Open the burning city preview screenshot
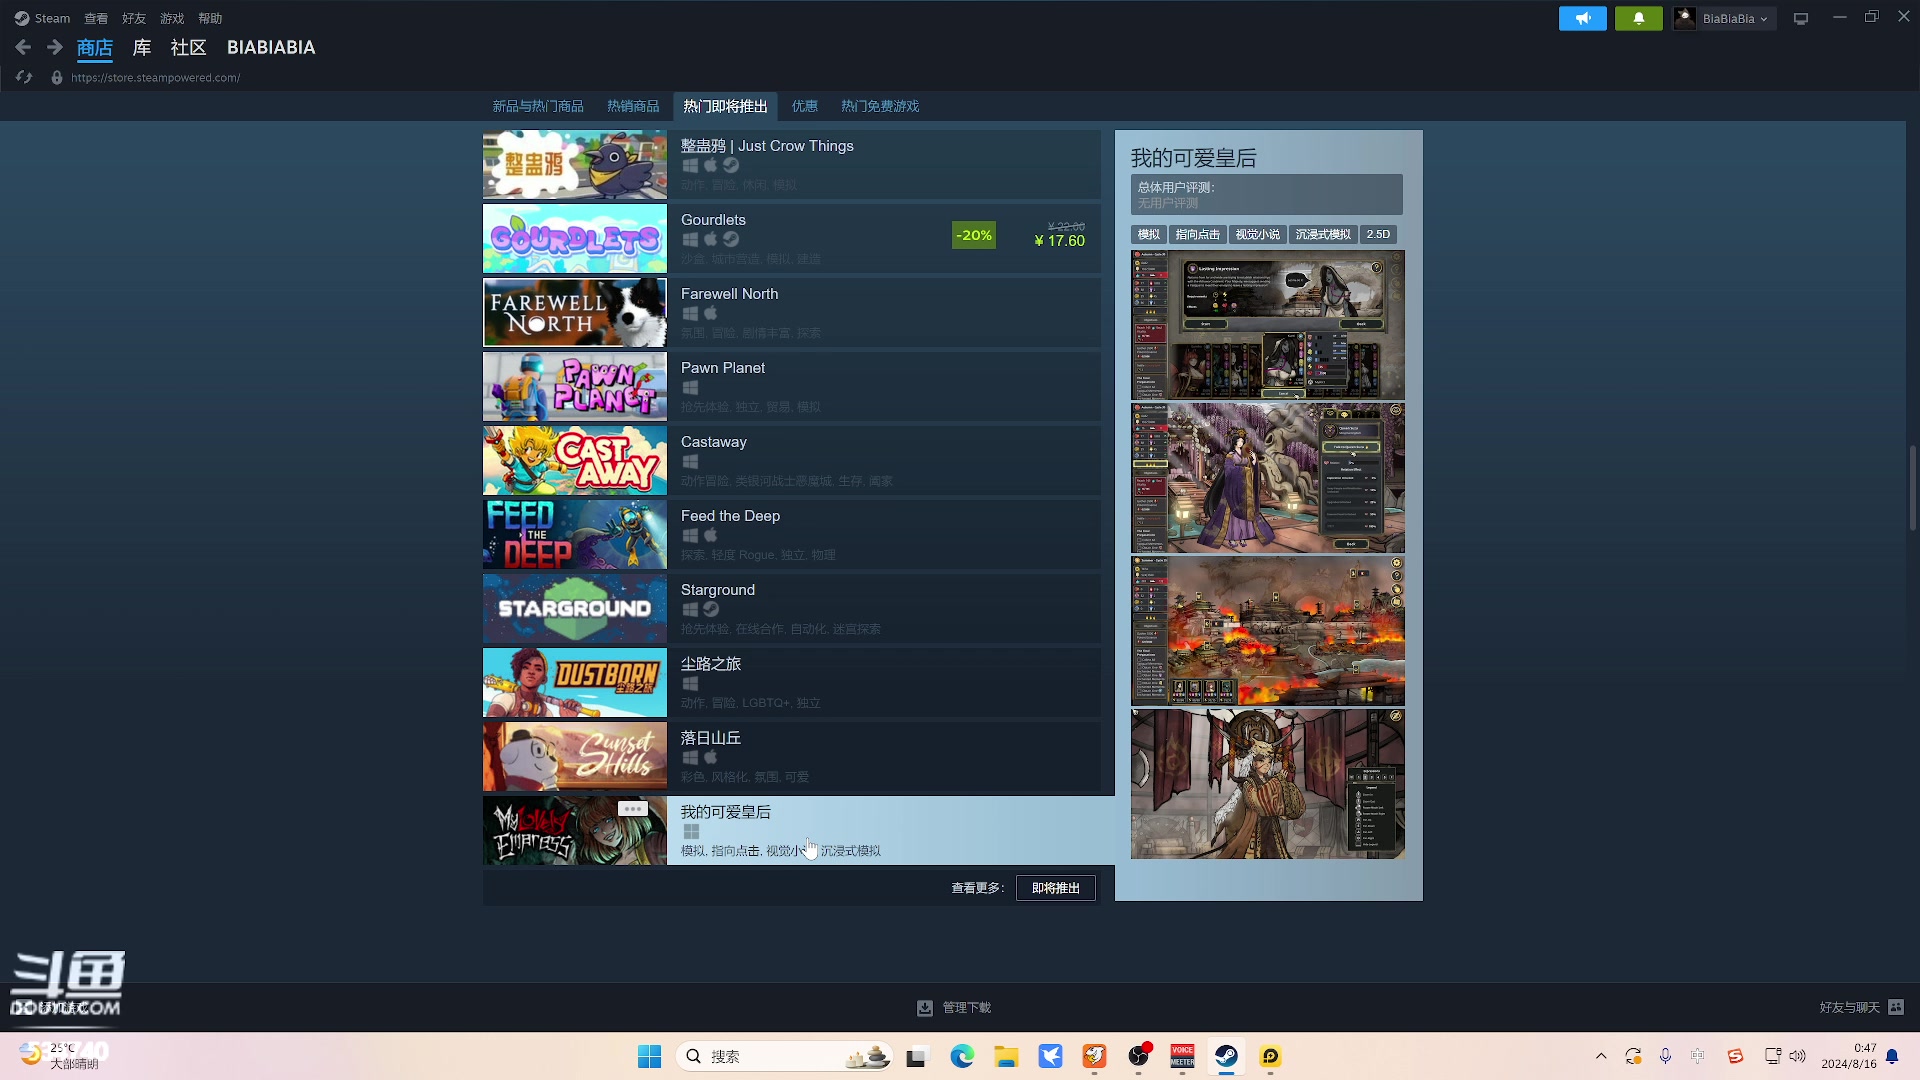The width and height of the screenshot is (1920, 1080). click(1268, 631)
